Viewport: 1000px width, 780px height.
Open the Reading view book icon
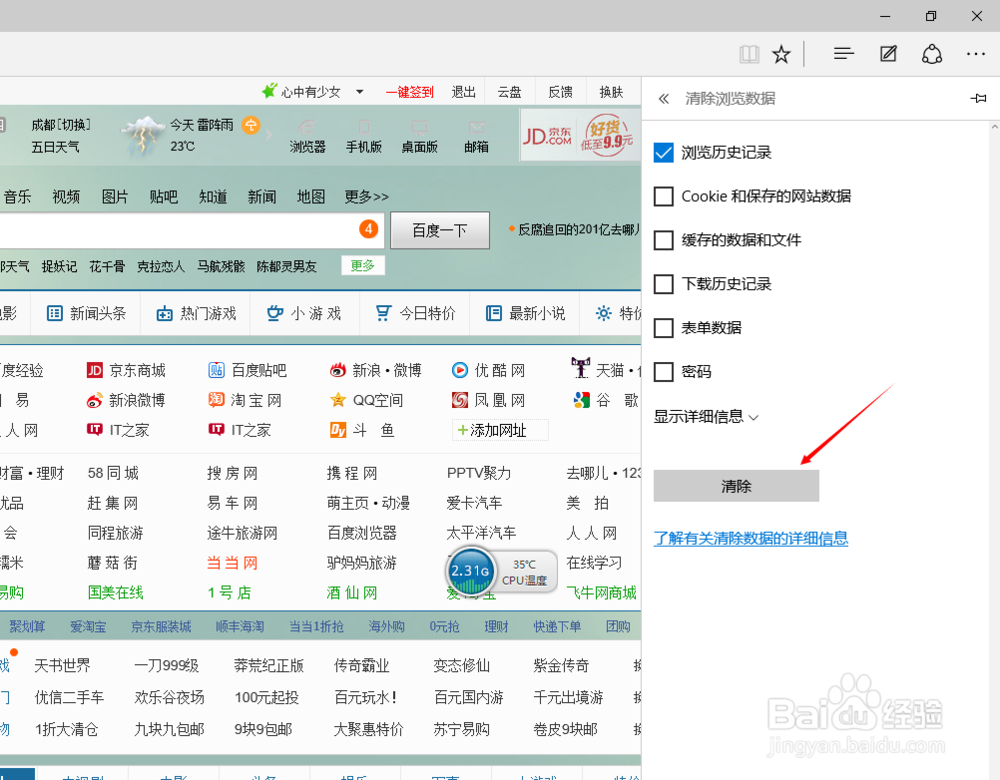click(x=749, y=54)
